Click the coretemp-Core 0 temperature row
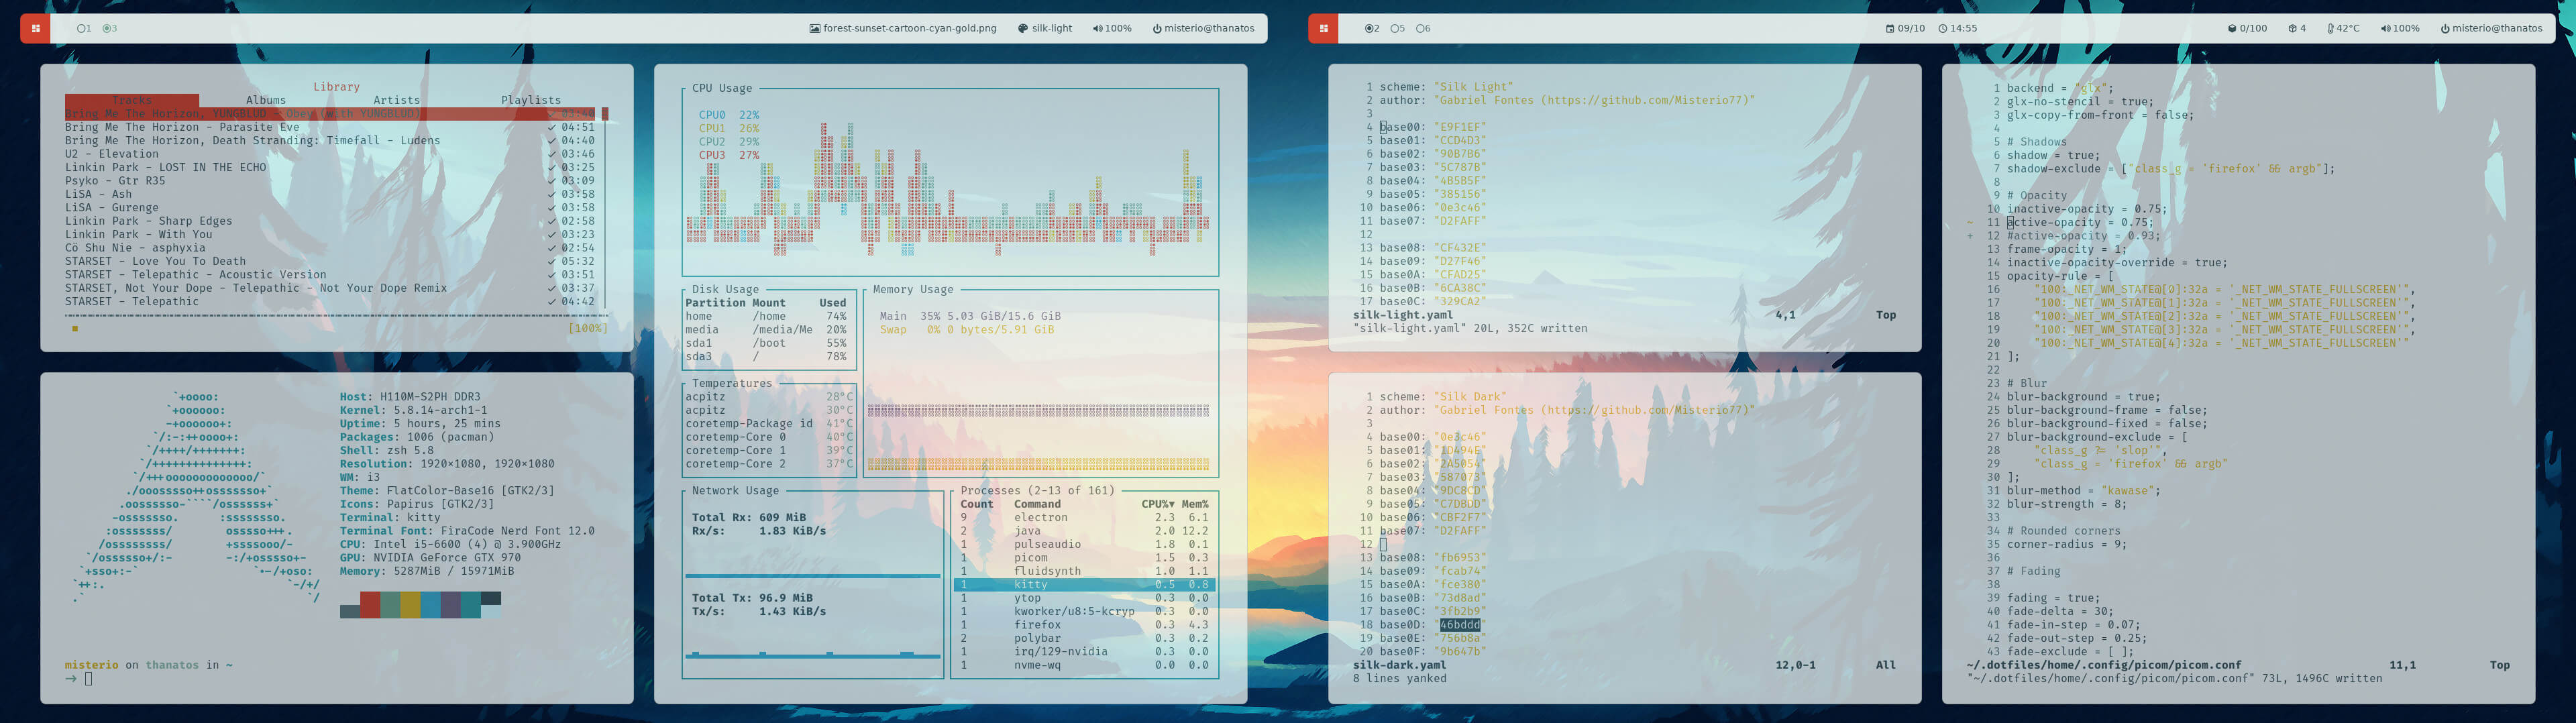2576x723 pixels. tap(769, 437)
